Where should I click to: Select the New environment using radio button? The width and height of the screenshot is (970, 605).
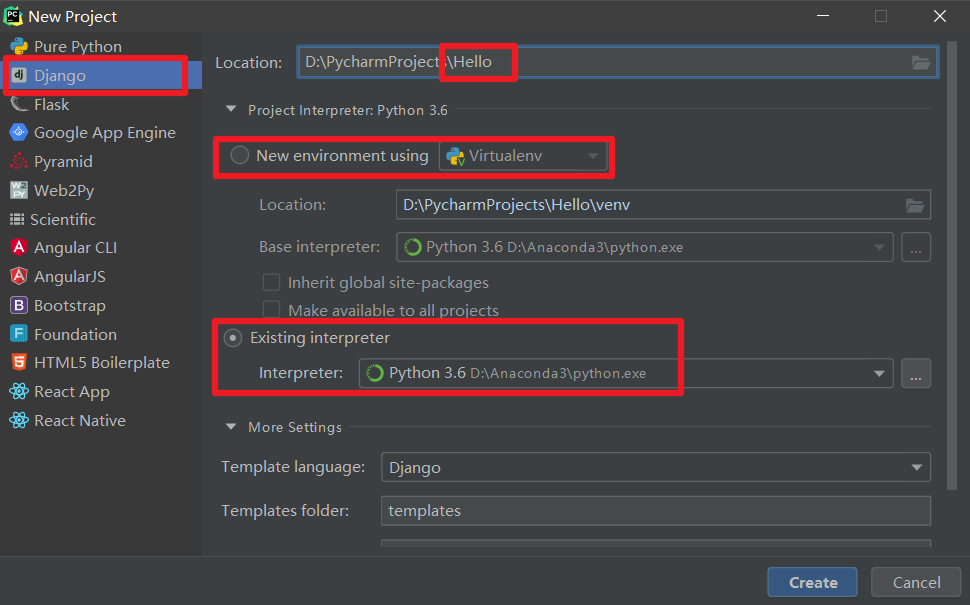(239, 155)
